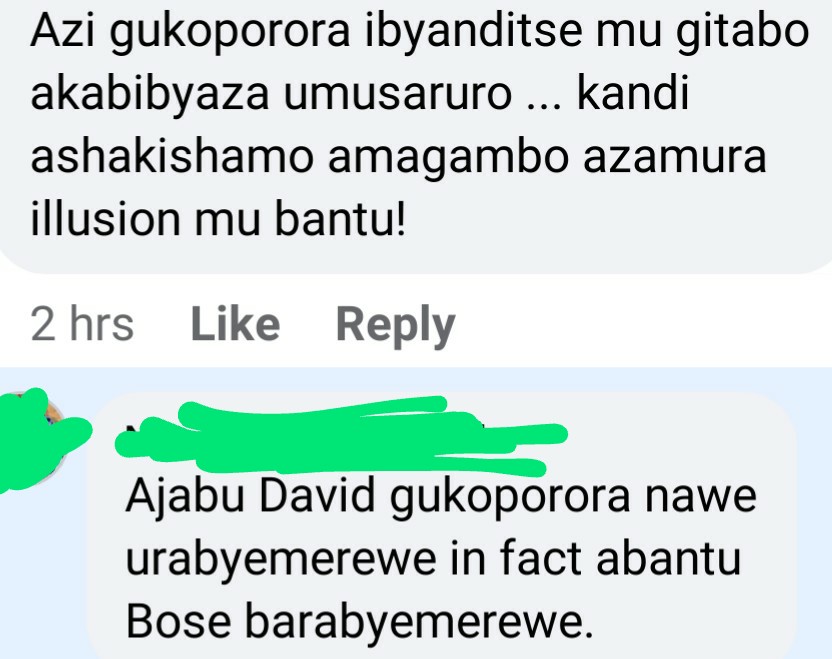Reply to the first comment
Viewport: 832px width, 659px height.
[396, 326]
